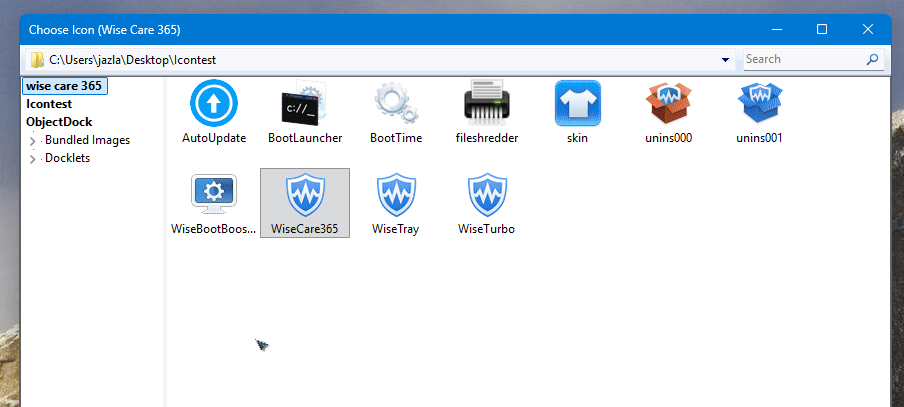Select the WiseCare365 shield icon
The width and height of the screenshot is (904, 407).
(305, 195)
